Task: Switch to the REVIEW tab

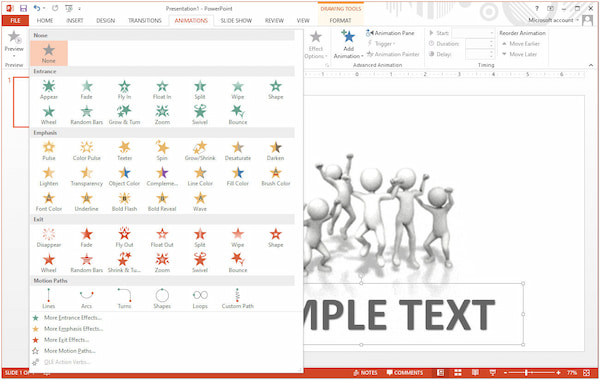Action: click(274, 20)
